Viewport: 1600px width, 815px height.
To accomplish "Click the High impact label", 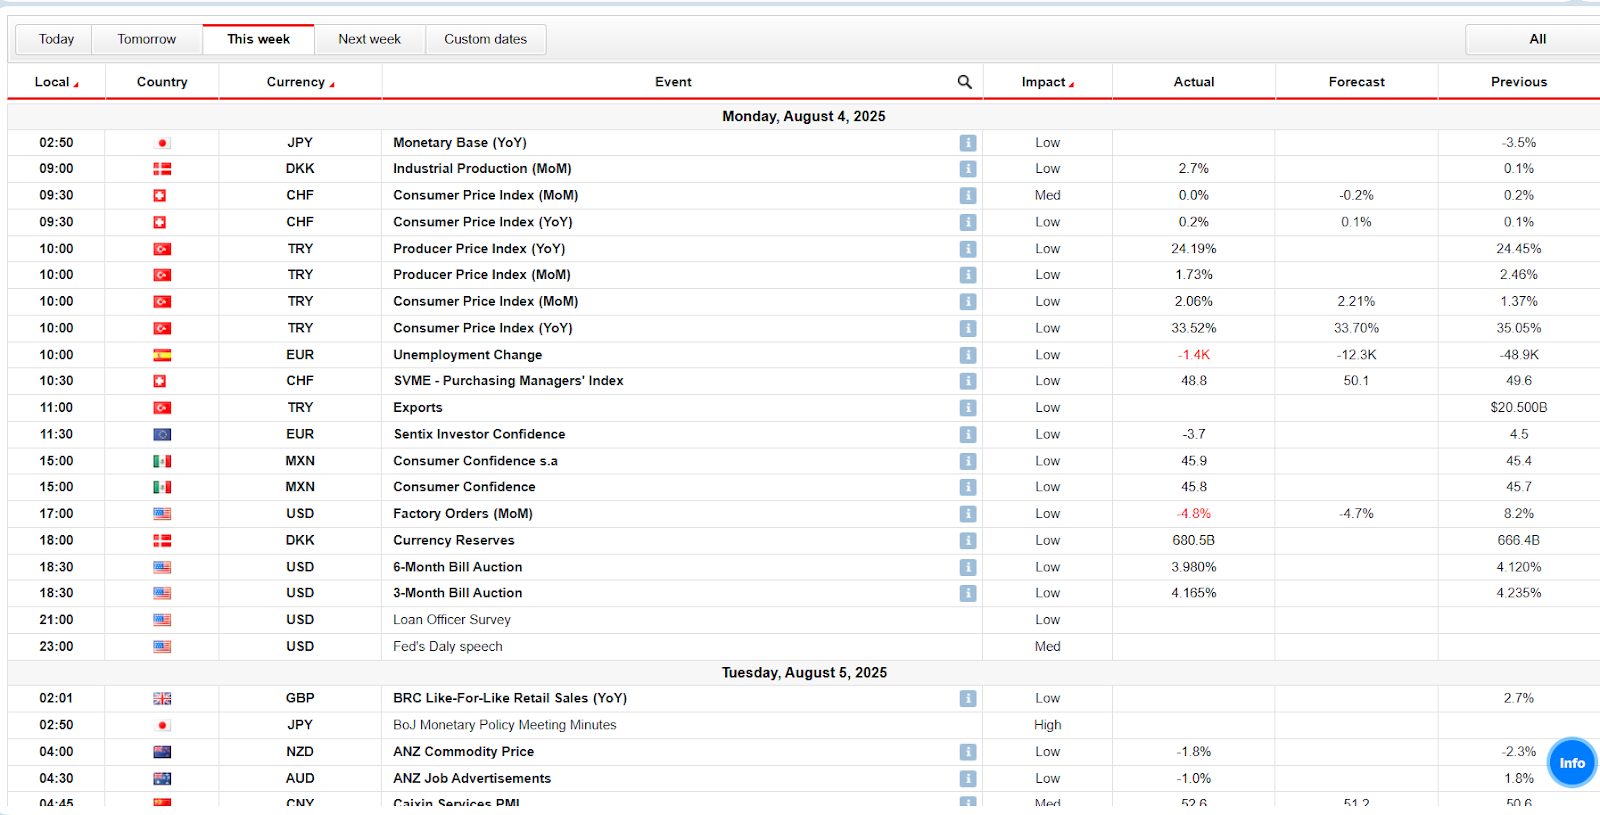I will (x=1047, y=725).
